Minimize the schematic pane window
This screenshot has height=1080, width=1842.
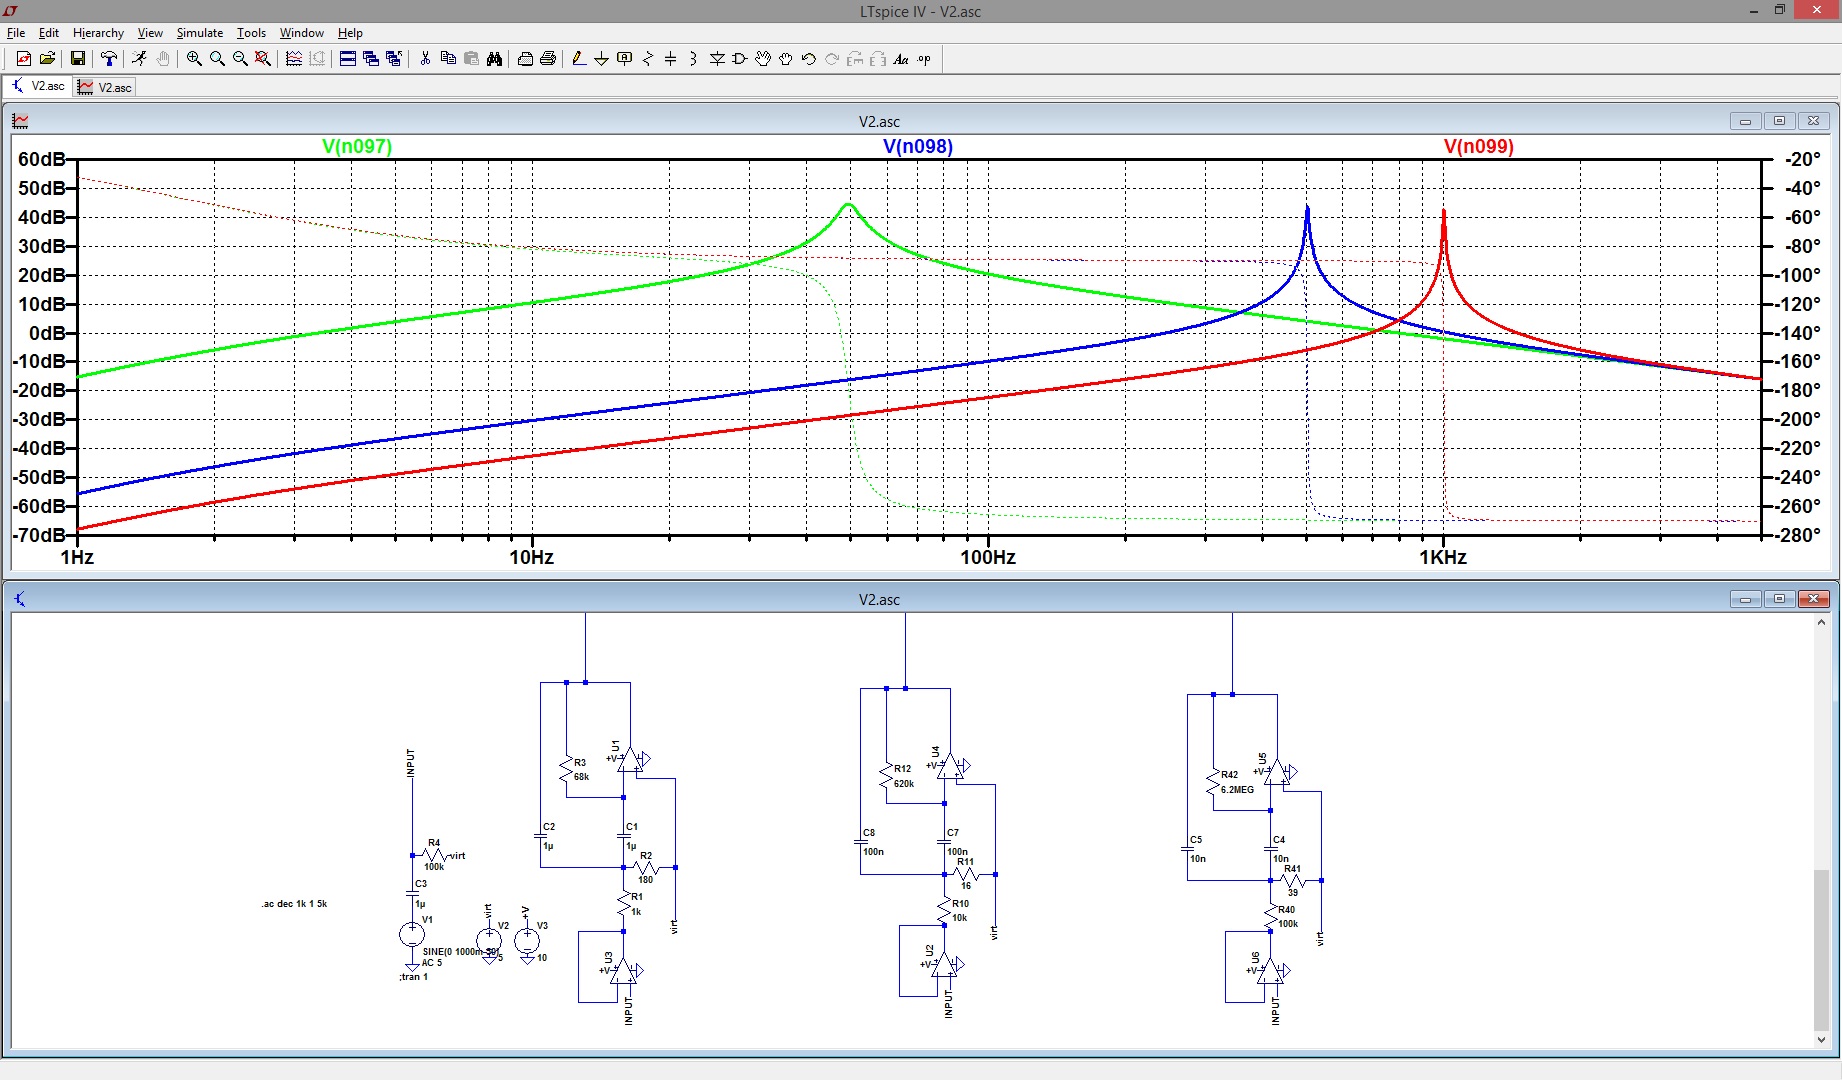click(x=1745, y=599)
